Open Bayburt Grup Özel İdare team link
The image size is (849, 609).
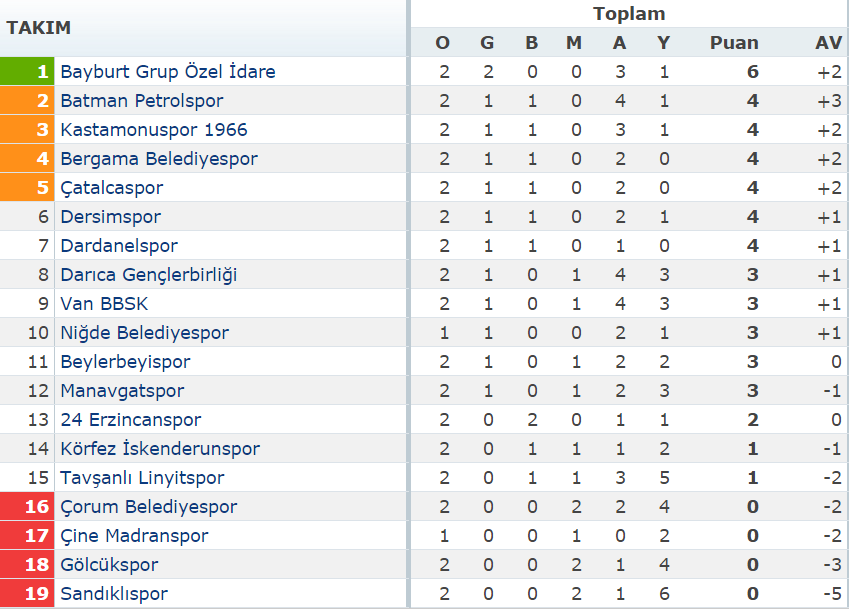tap(168, 71)
